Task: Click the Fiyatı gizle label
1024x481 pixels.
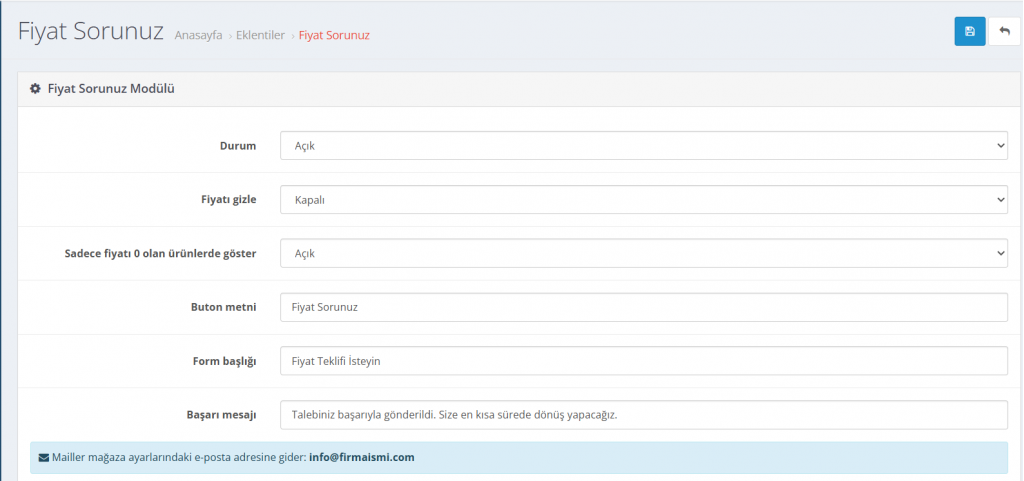Action: 228,200
